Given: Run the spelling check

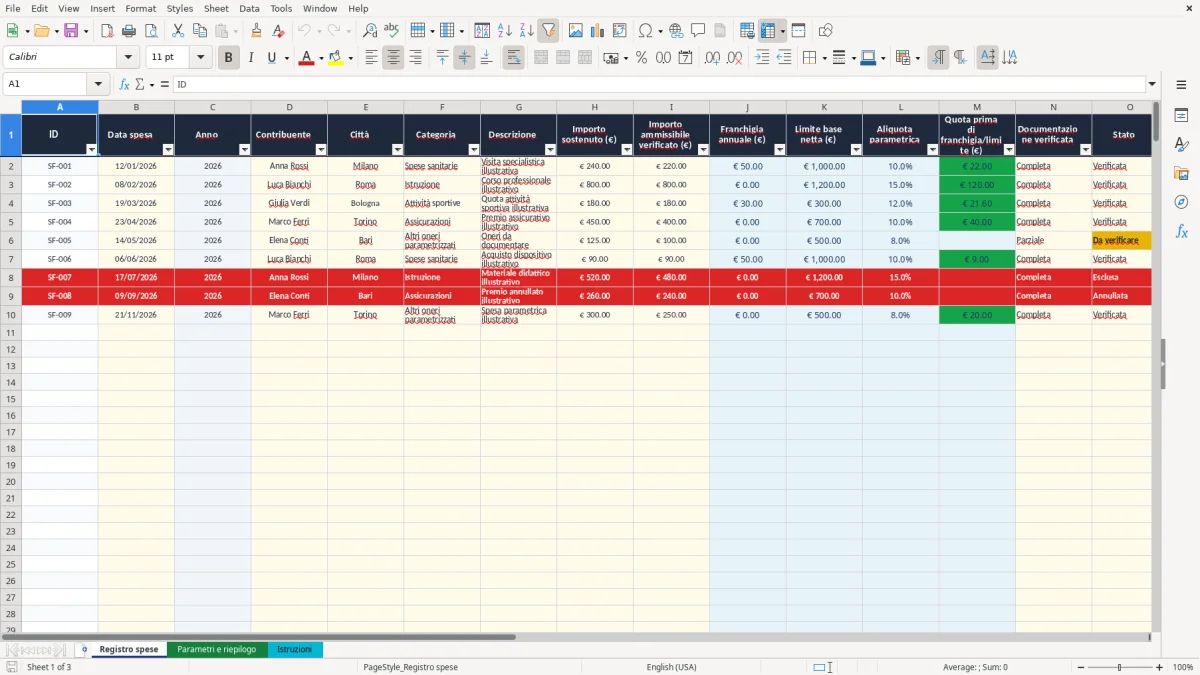Looking at the screenshot, I should [392, 31].
